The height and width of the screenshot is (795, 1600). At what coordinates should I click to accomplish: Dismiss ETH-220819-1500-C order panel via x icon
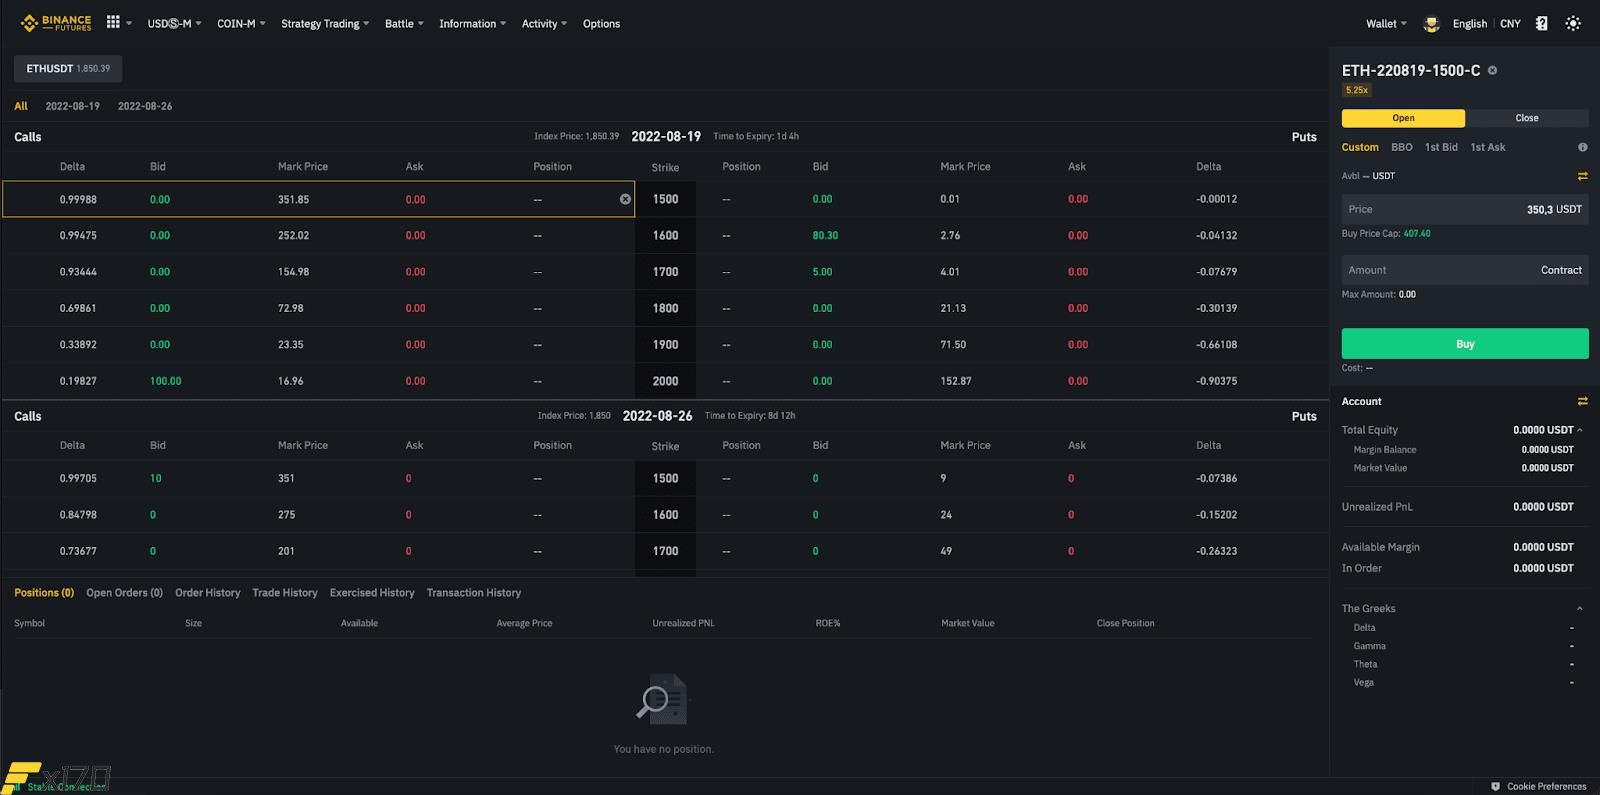tap(1492, 70)
